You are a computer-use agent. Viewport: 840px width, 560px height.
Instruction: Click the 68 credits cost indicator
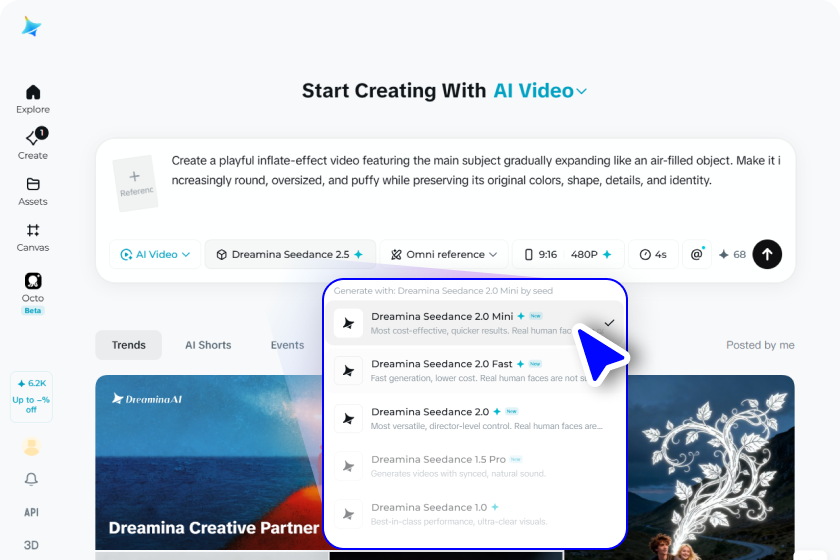[x=732, y=255]
